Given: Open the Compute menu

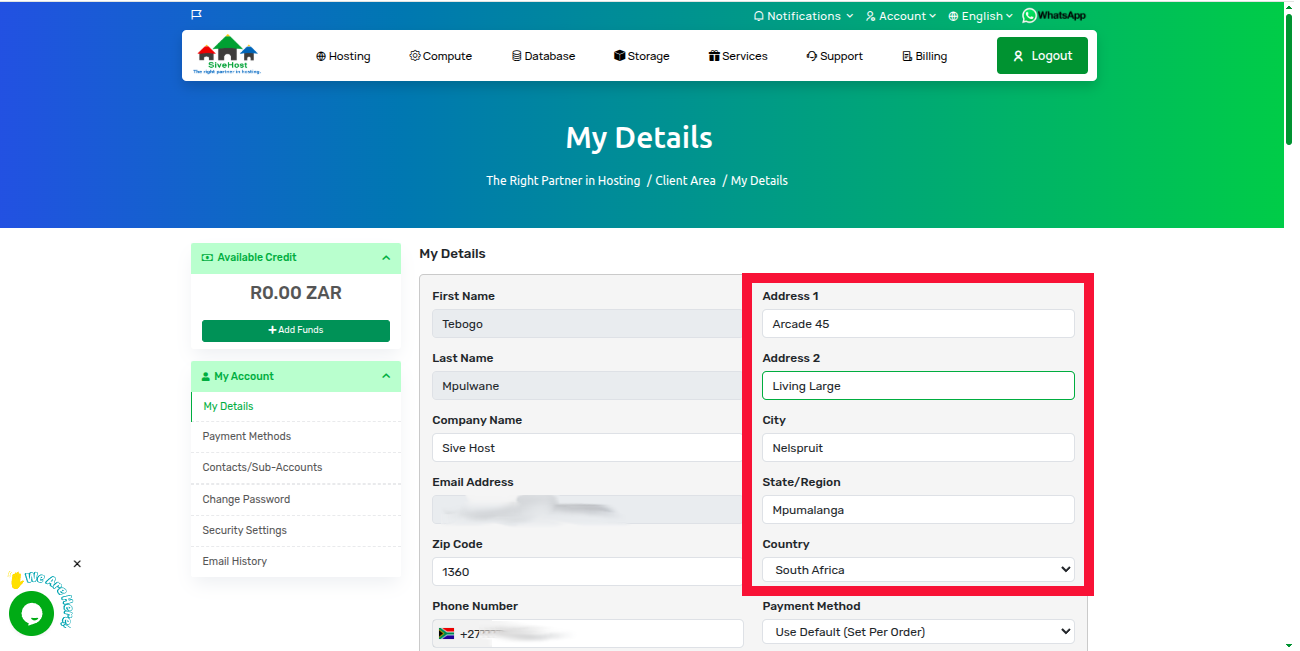Looking at the screenshot, I should click(x=440, y=56).
